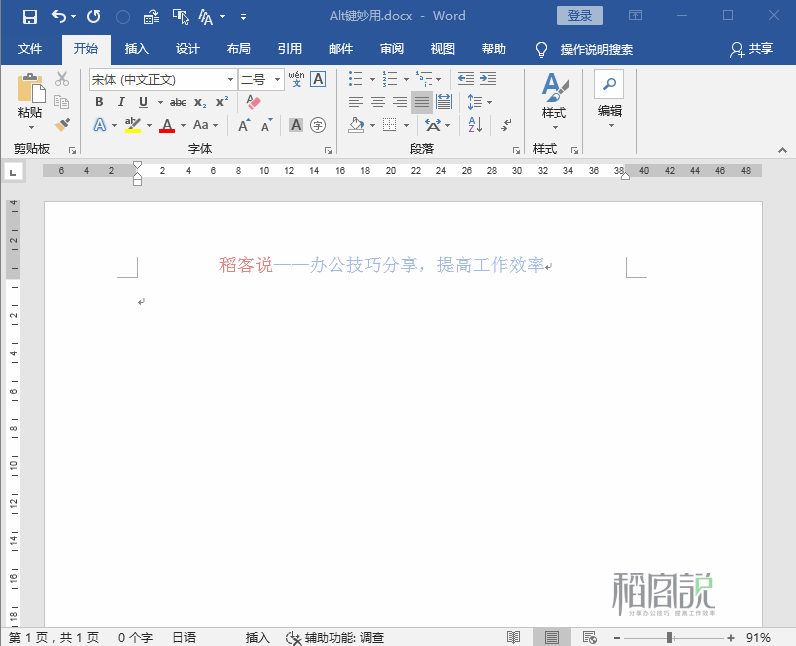The height and width of the screenshot is (646, 796).
Task: Click the 操作说明搜索 search box
Action: 596,49
